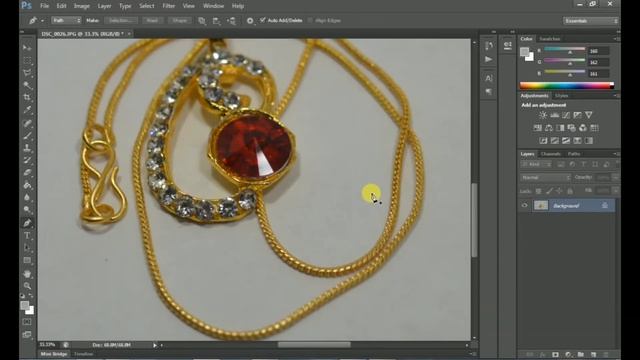Select the Paint Bucket tool
The height and width of the screenshot is (360, 640).
(x=27, y=185)
